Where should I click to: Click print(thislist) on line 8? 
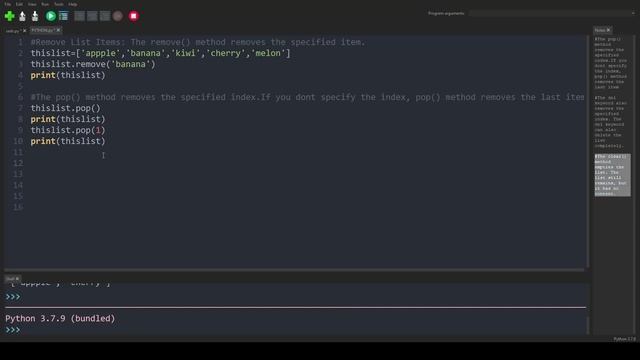[x=68, y=119]
